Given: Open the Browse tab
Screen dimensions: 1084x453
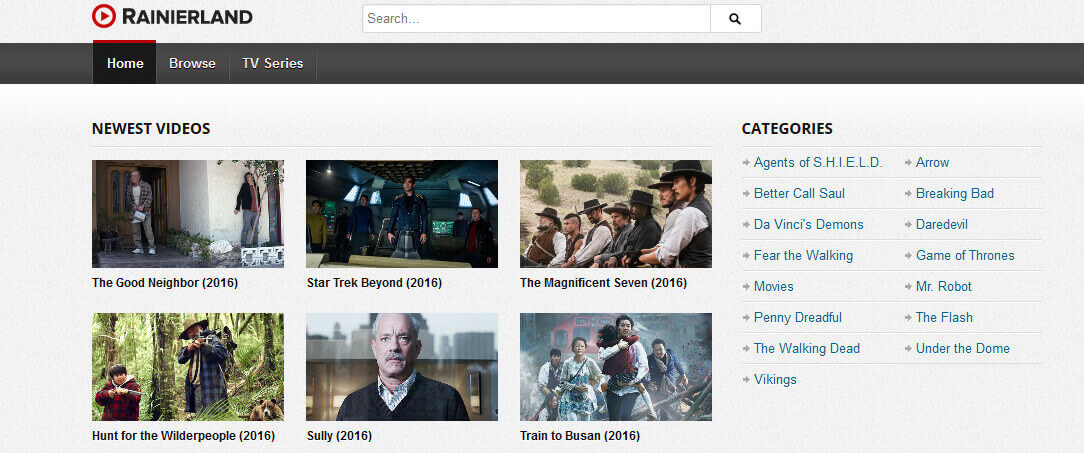Looking at the screenshot, I should tap(192, 63).
